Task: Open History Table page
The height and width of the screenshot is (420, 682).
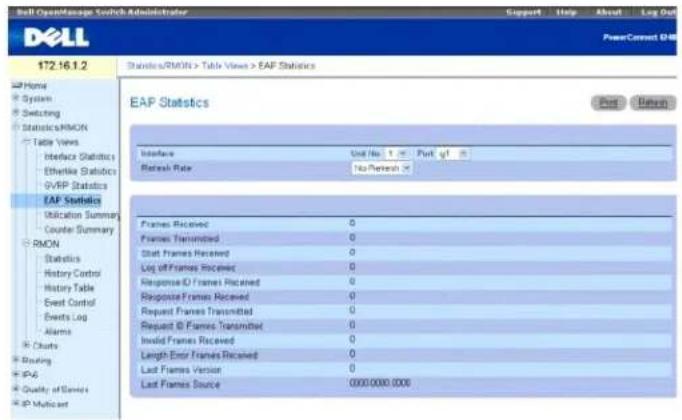Action: [69, 288]
